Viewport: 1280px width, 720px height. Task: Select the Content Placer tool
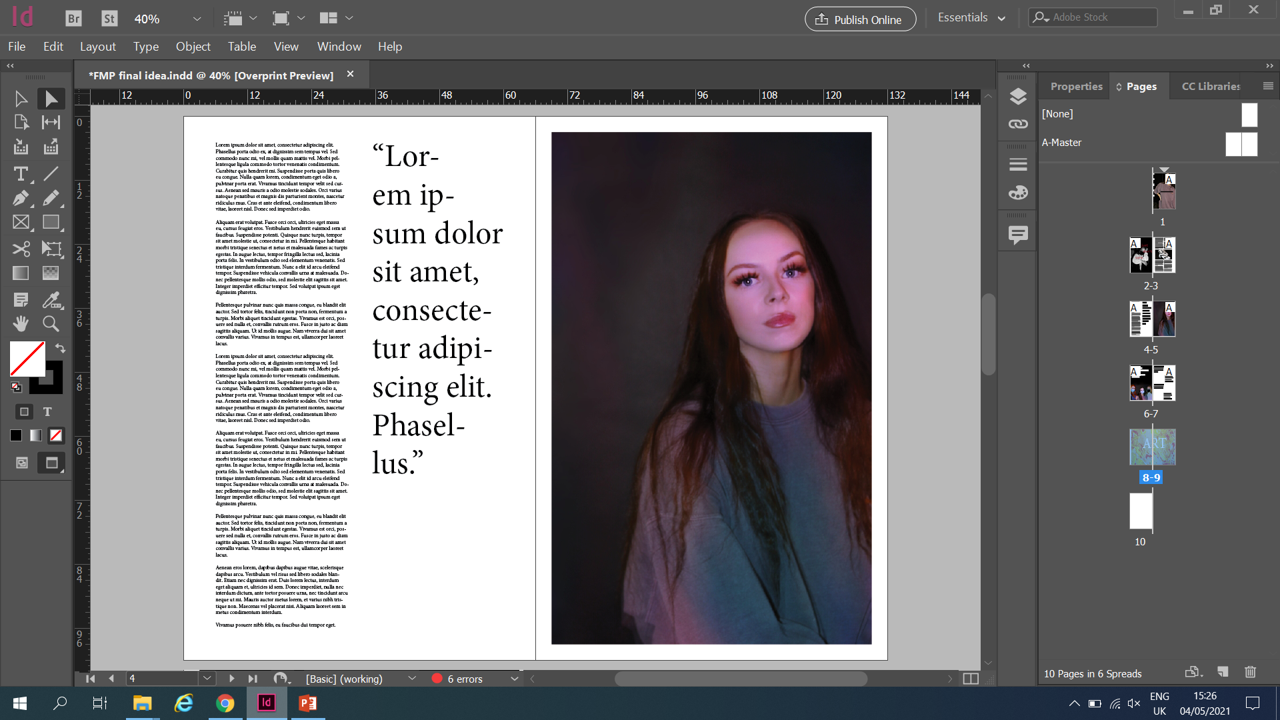point(51,148)
